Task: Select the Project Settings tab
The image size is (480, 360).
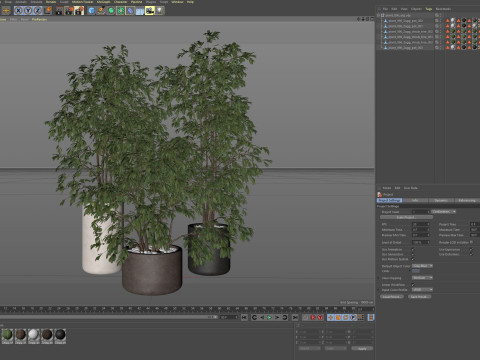Action: point(390,200)
